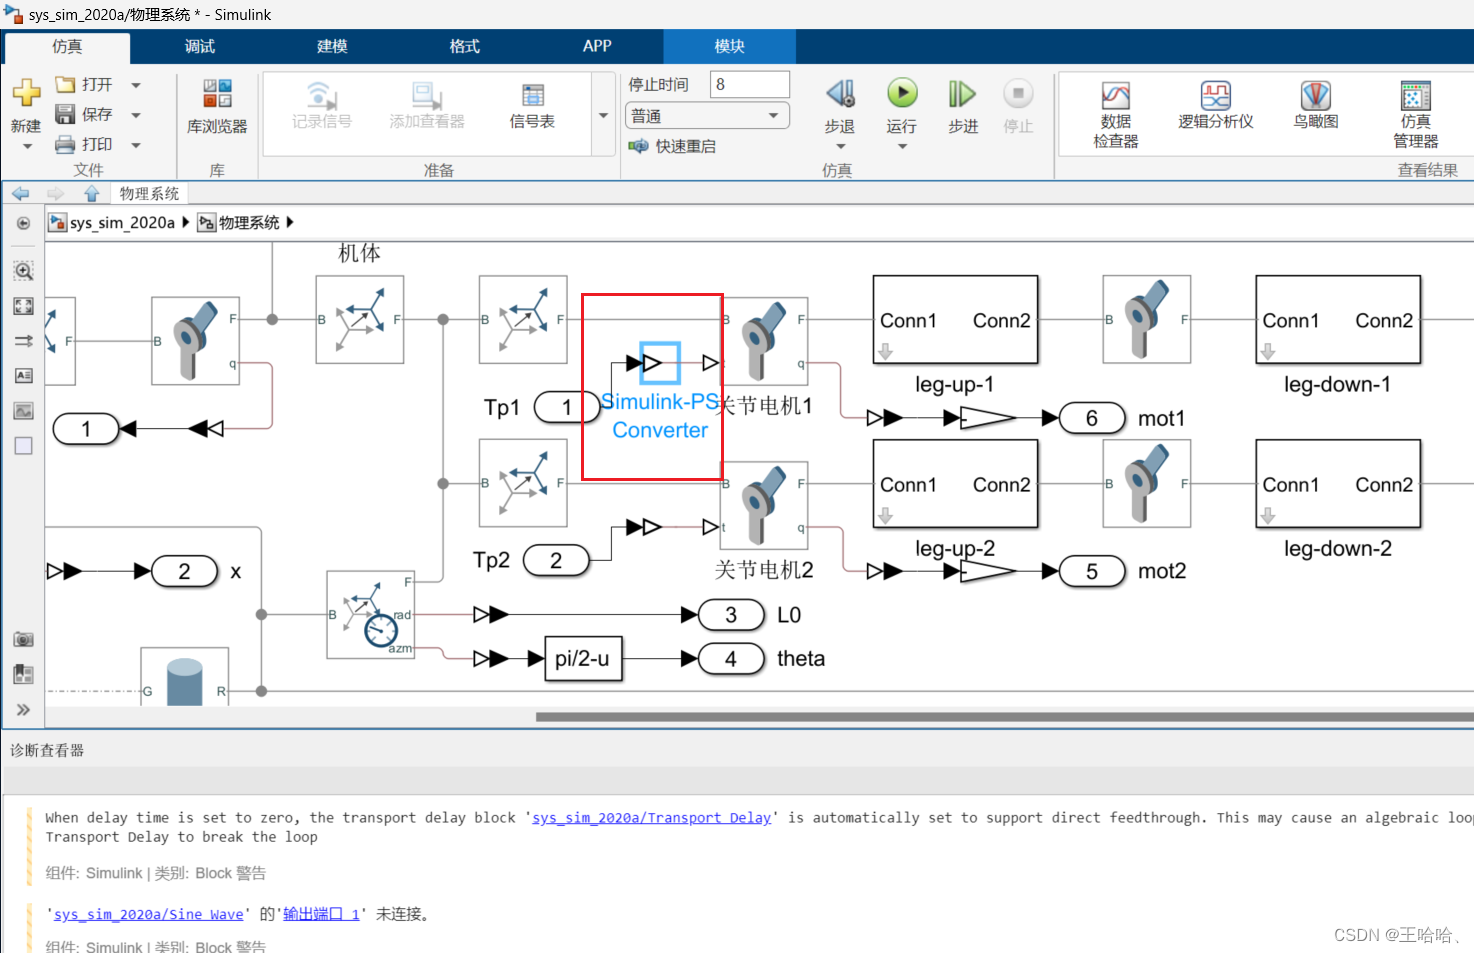Expand the 打印 dropdown arrow
The width and height of the screenshot is (1474, 953).
(x=136, y=145)
